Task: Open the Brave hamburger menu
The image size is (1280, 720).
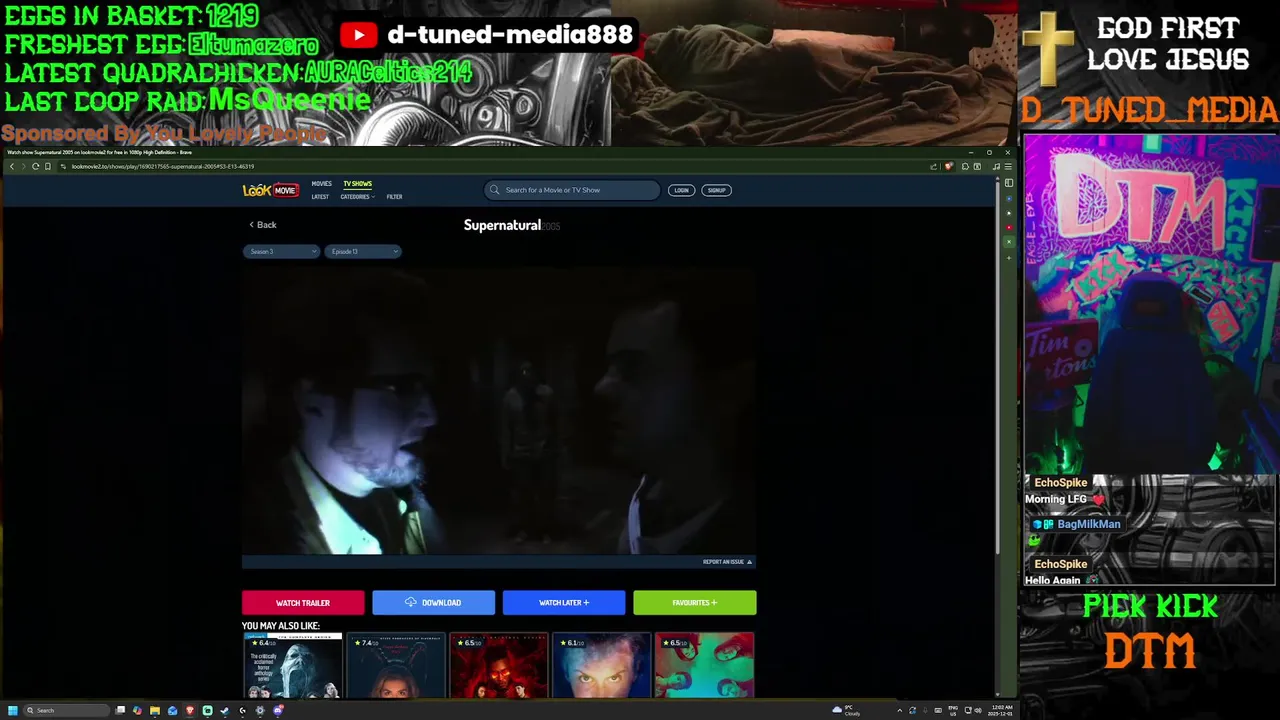Action: (1008, 166)
